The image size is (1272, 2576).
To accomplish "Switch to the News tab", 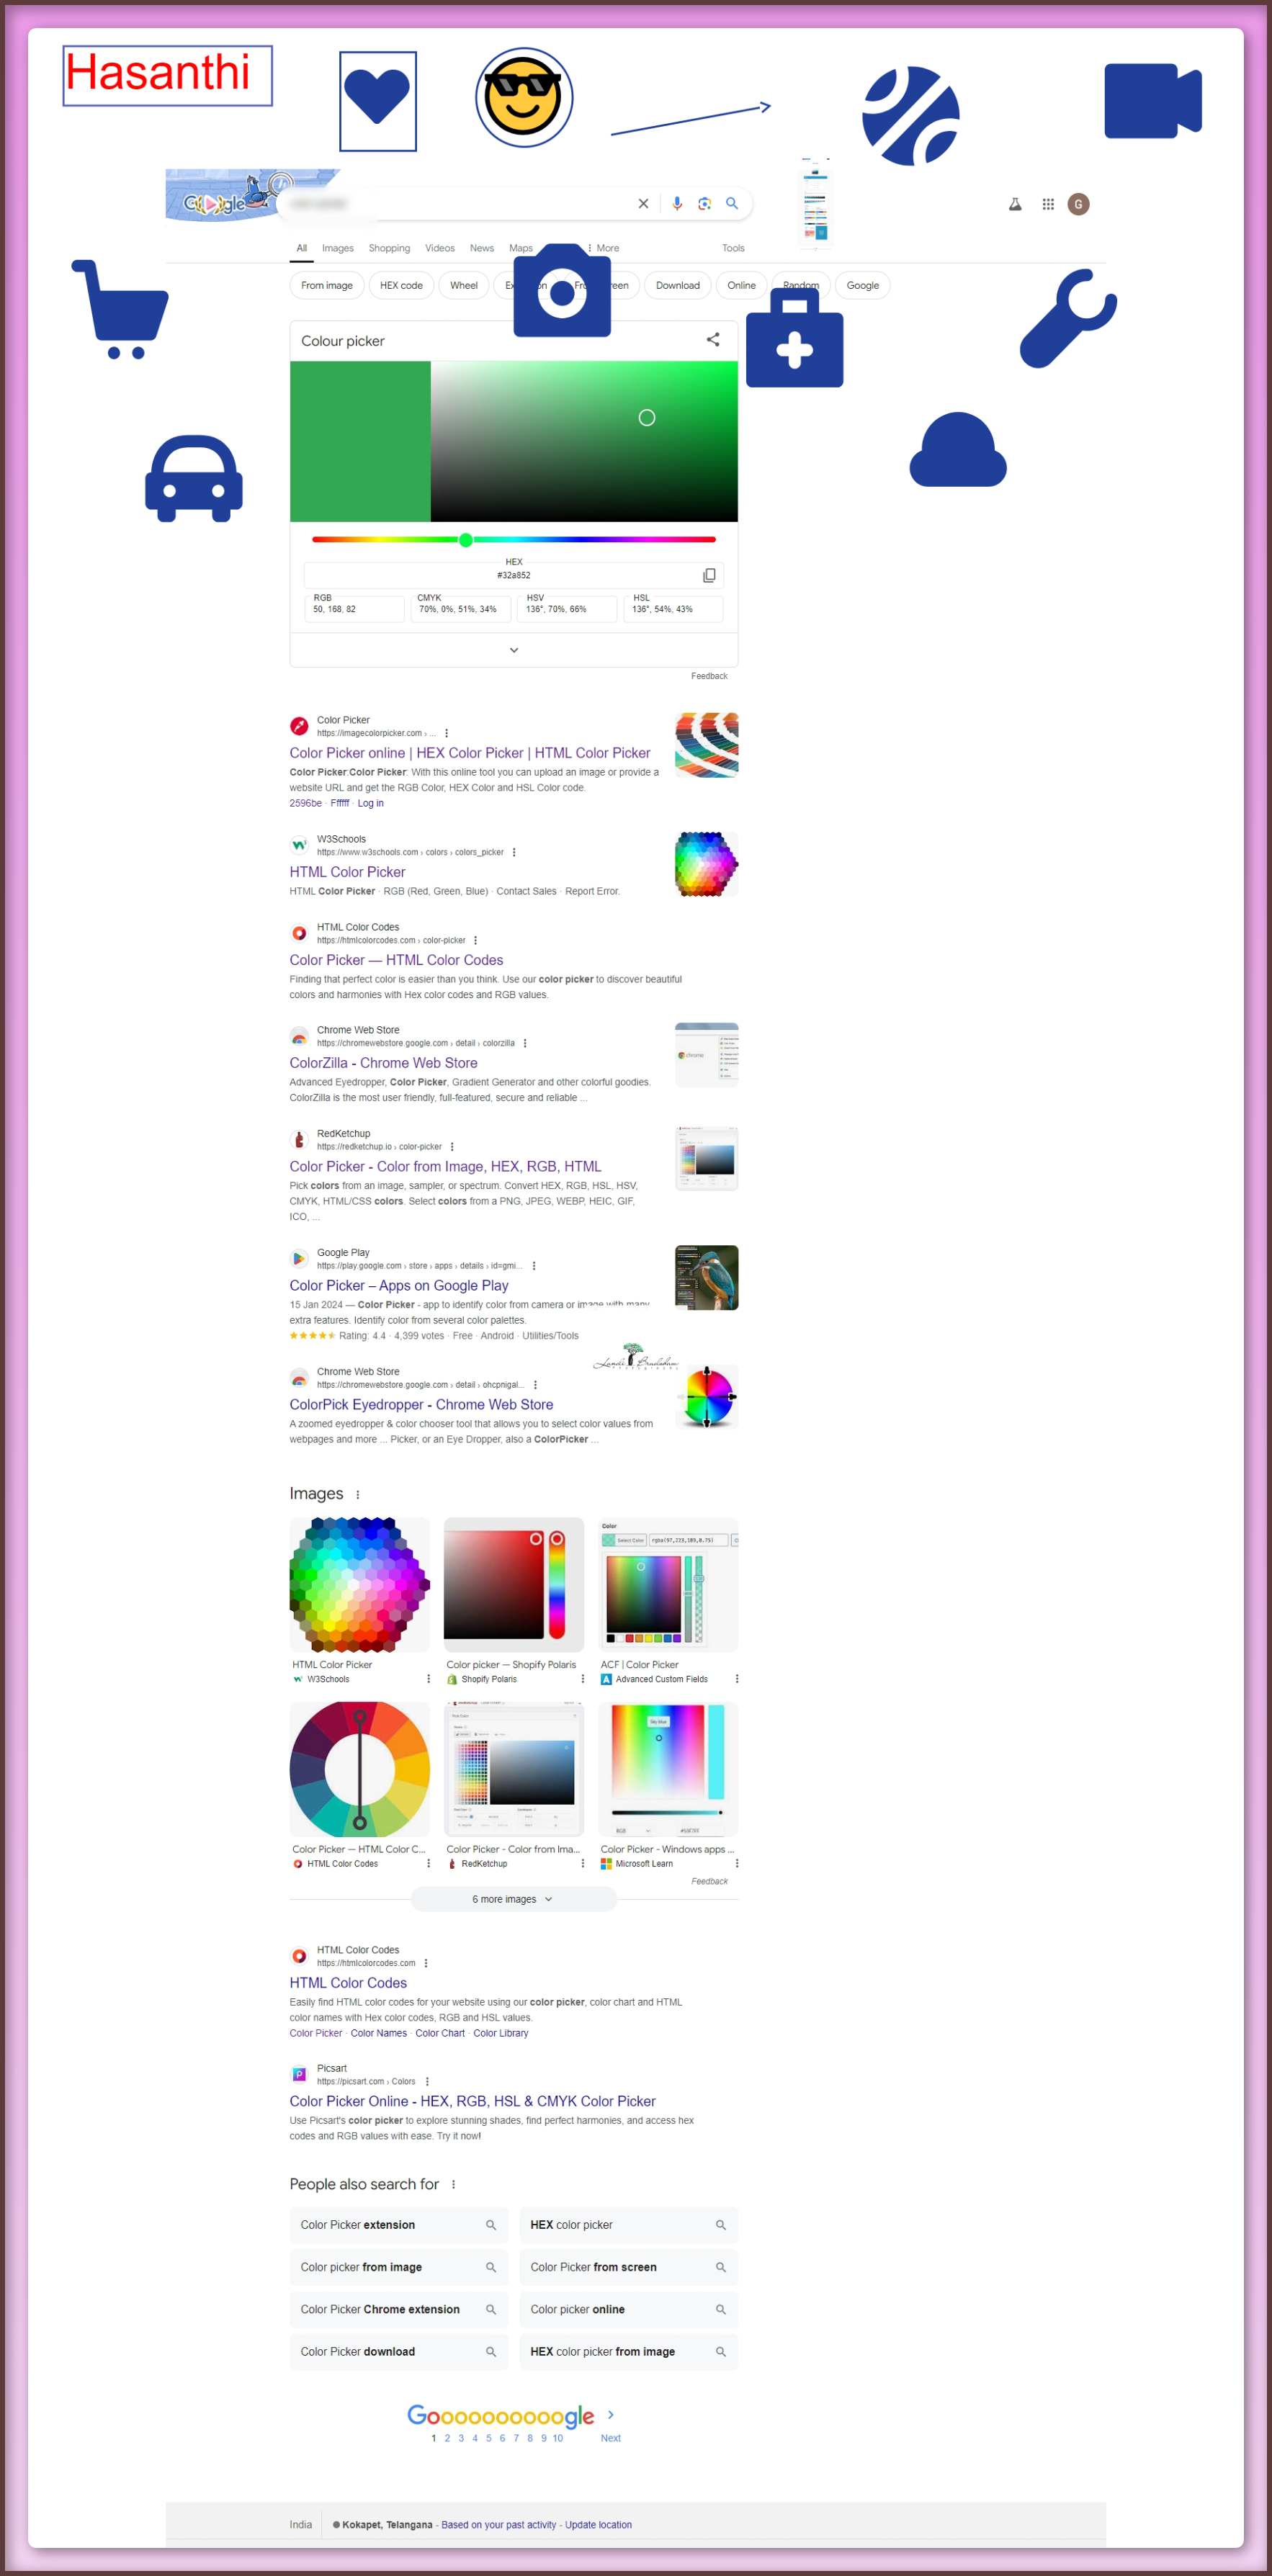I will [482, 248].
